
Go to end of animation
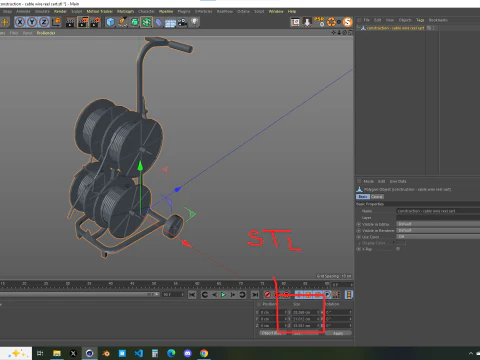coord(255,295)
